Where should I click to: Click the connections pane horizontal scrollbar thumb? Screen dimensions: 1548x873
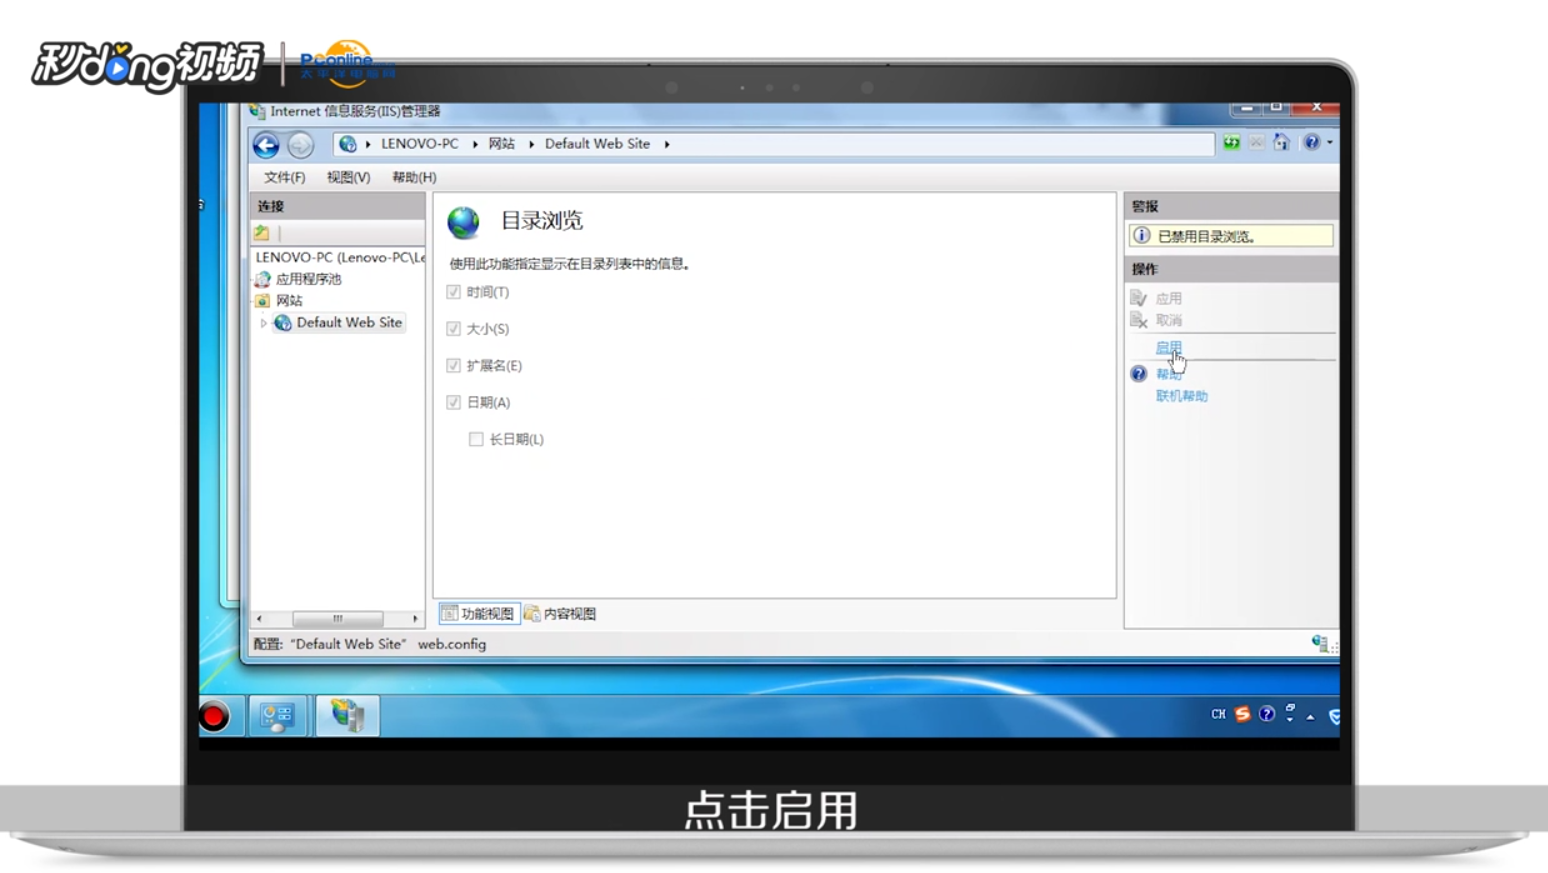pyautogui.click(x=337, y=618)
